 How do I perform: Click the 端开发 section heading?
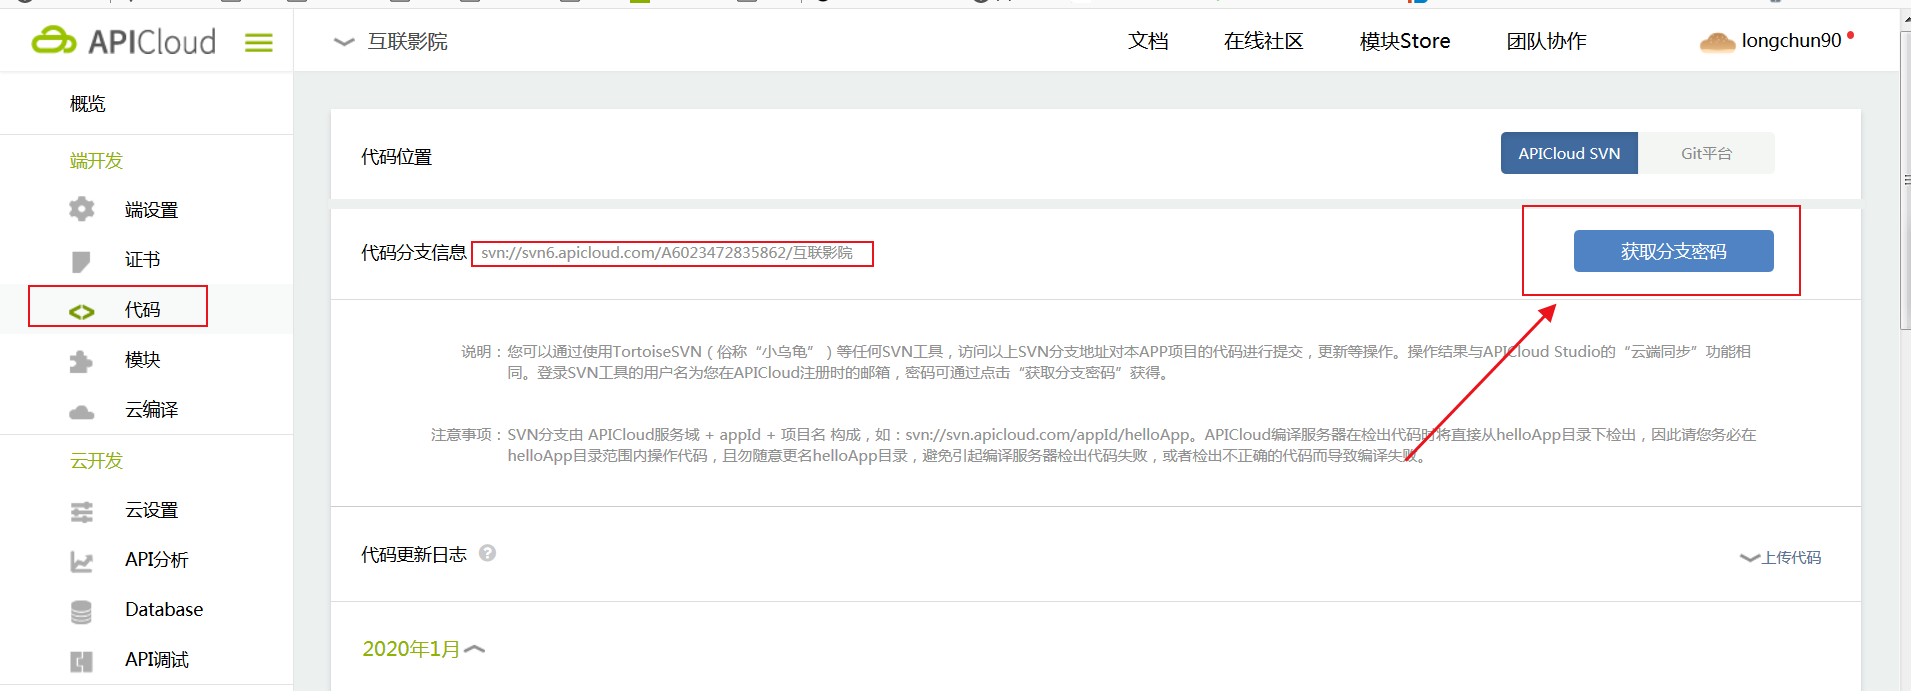pyautogui.click(x=96, y=160)
